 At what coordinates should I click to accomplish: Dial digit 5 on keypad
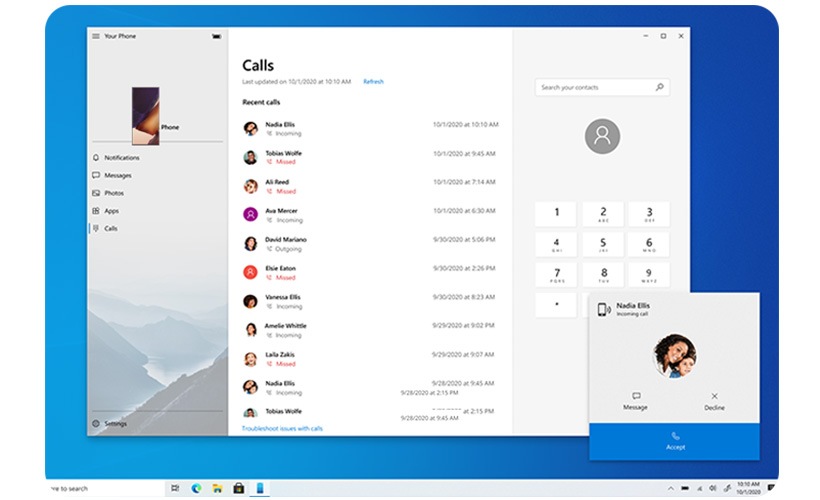click(x=602, y=244)
